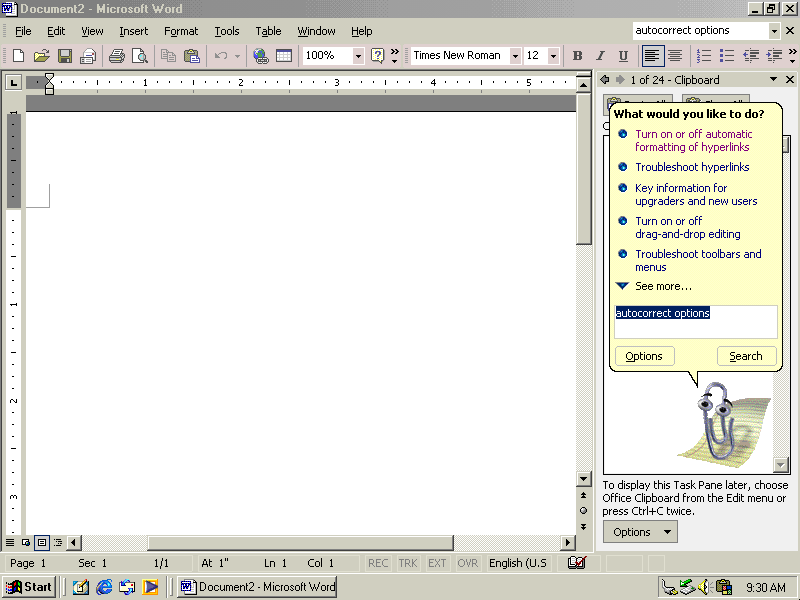Open the Times New Roman font dropdown
The height and width of the screenshot is (600, 800).
click(515, 56)
